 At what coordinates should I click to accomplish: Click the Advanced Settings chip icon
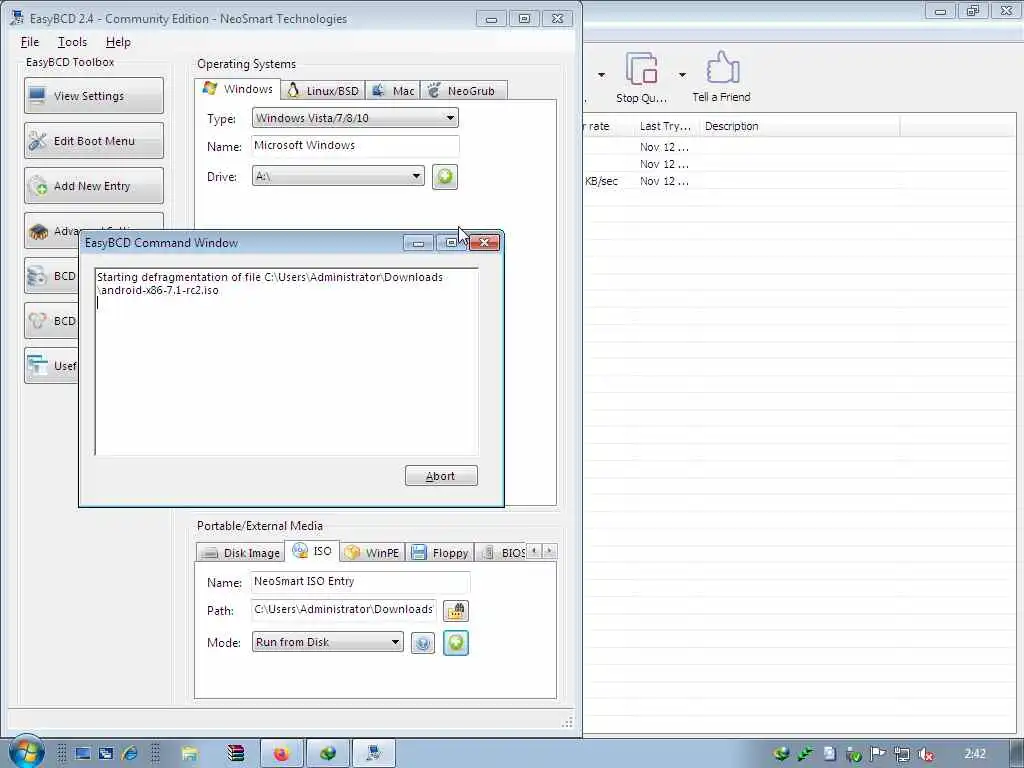click(x=39, y=231)
